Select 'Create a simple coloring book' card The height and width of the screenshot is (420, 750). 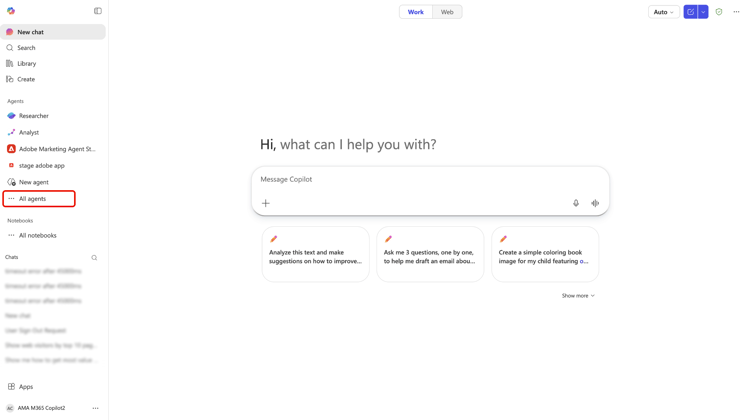[x=545, y=254]
